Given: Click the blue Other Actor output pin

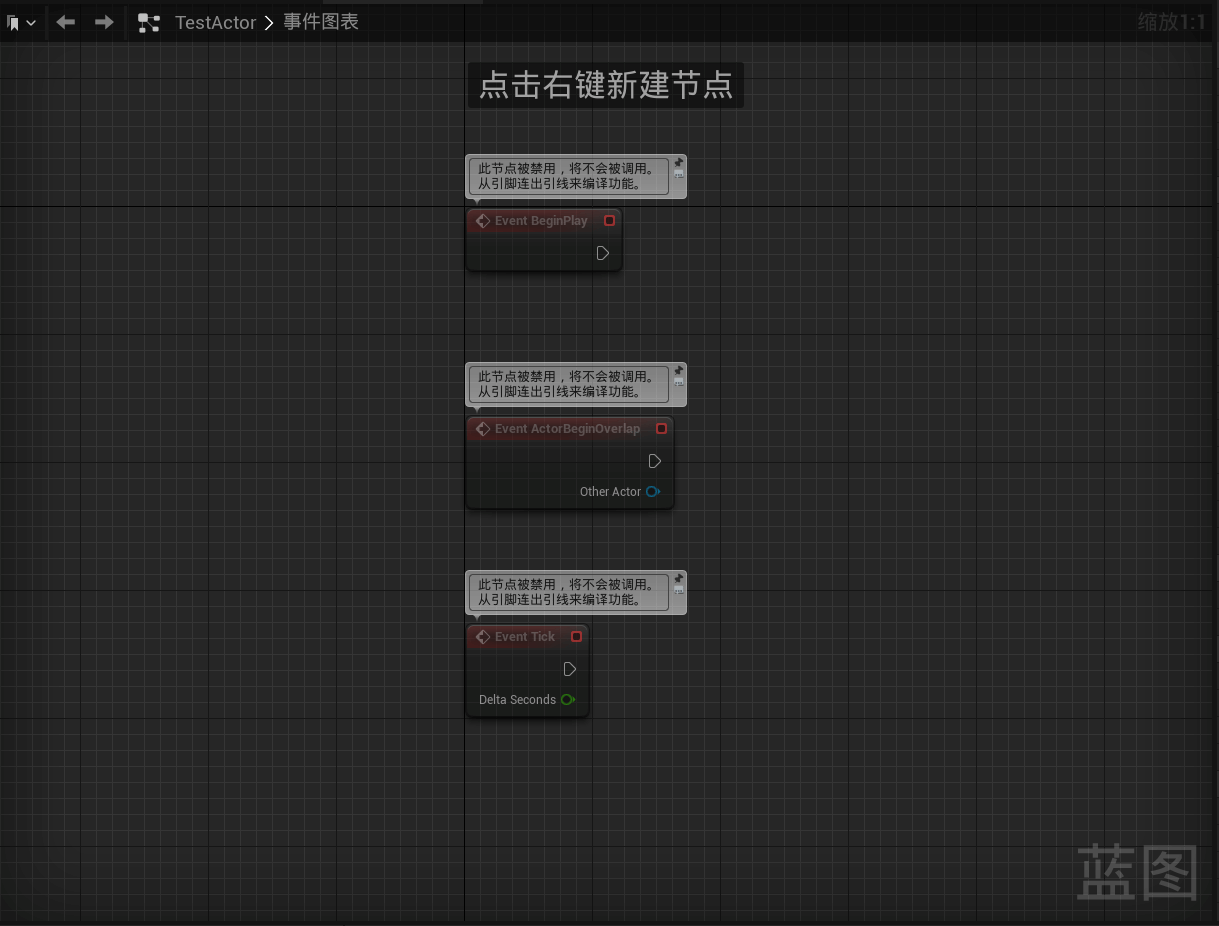Looking at the screenshot, I should [x=653, y=492].
